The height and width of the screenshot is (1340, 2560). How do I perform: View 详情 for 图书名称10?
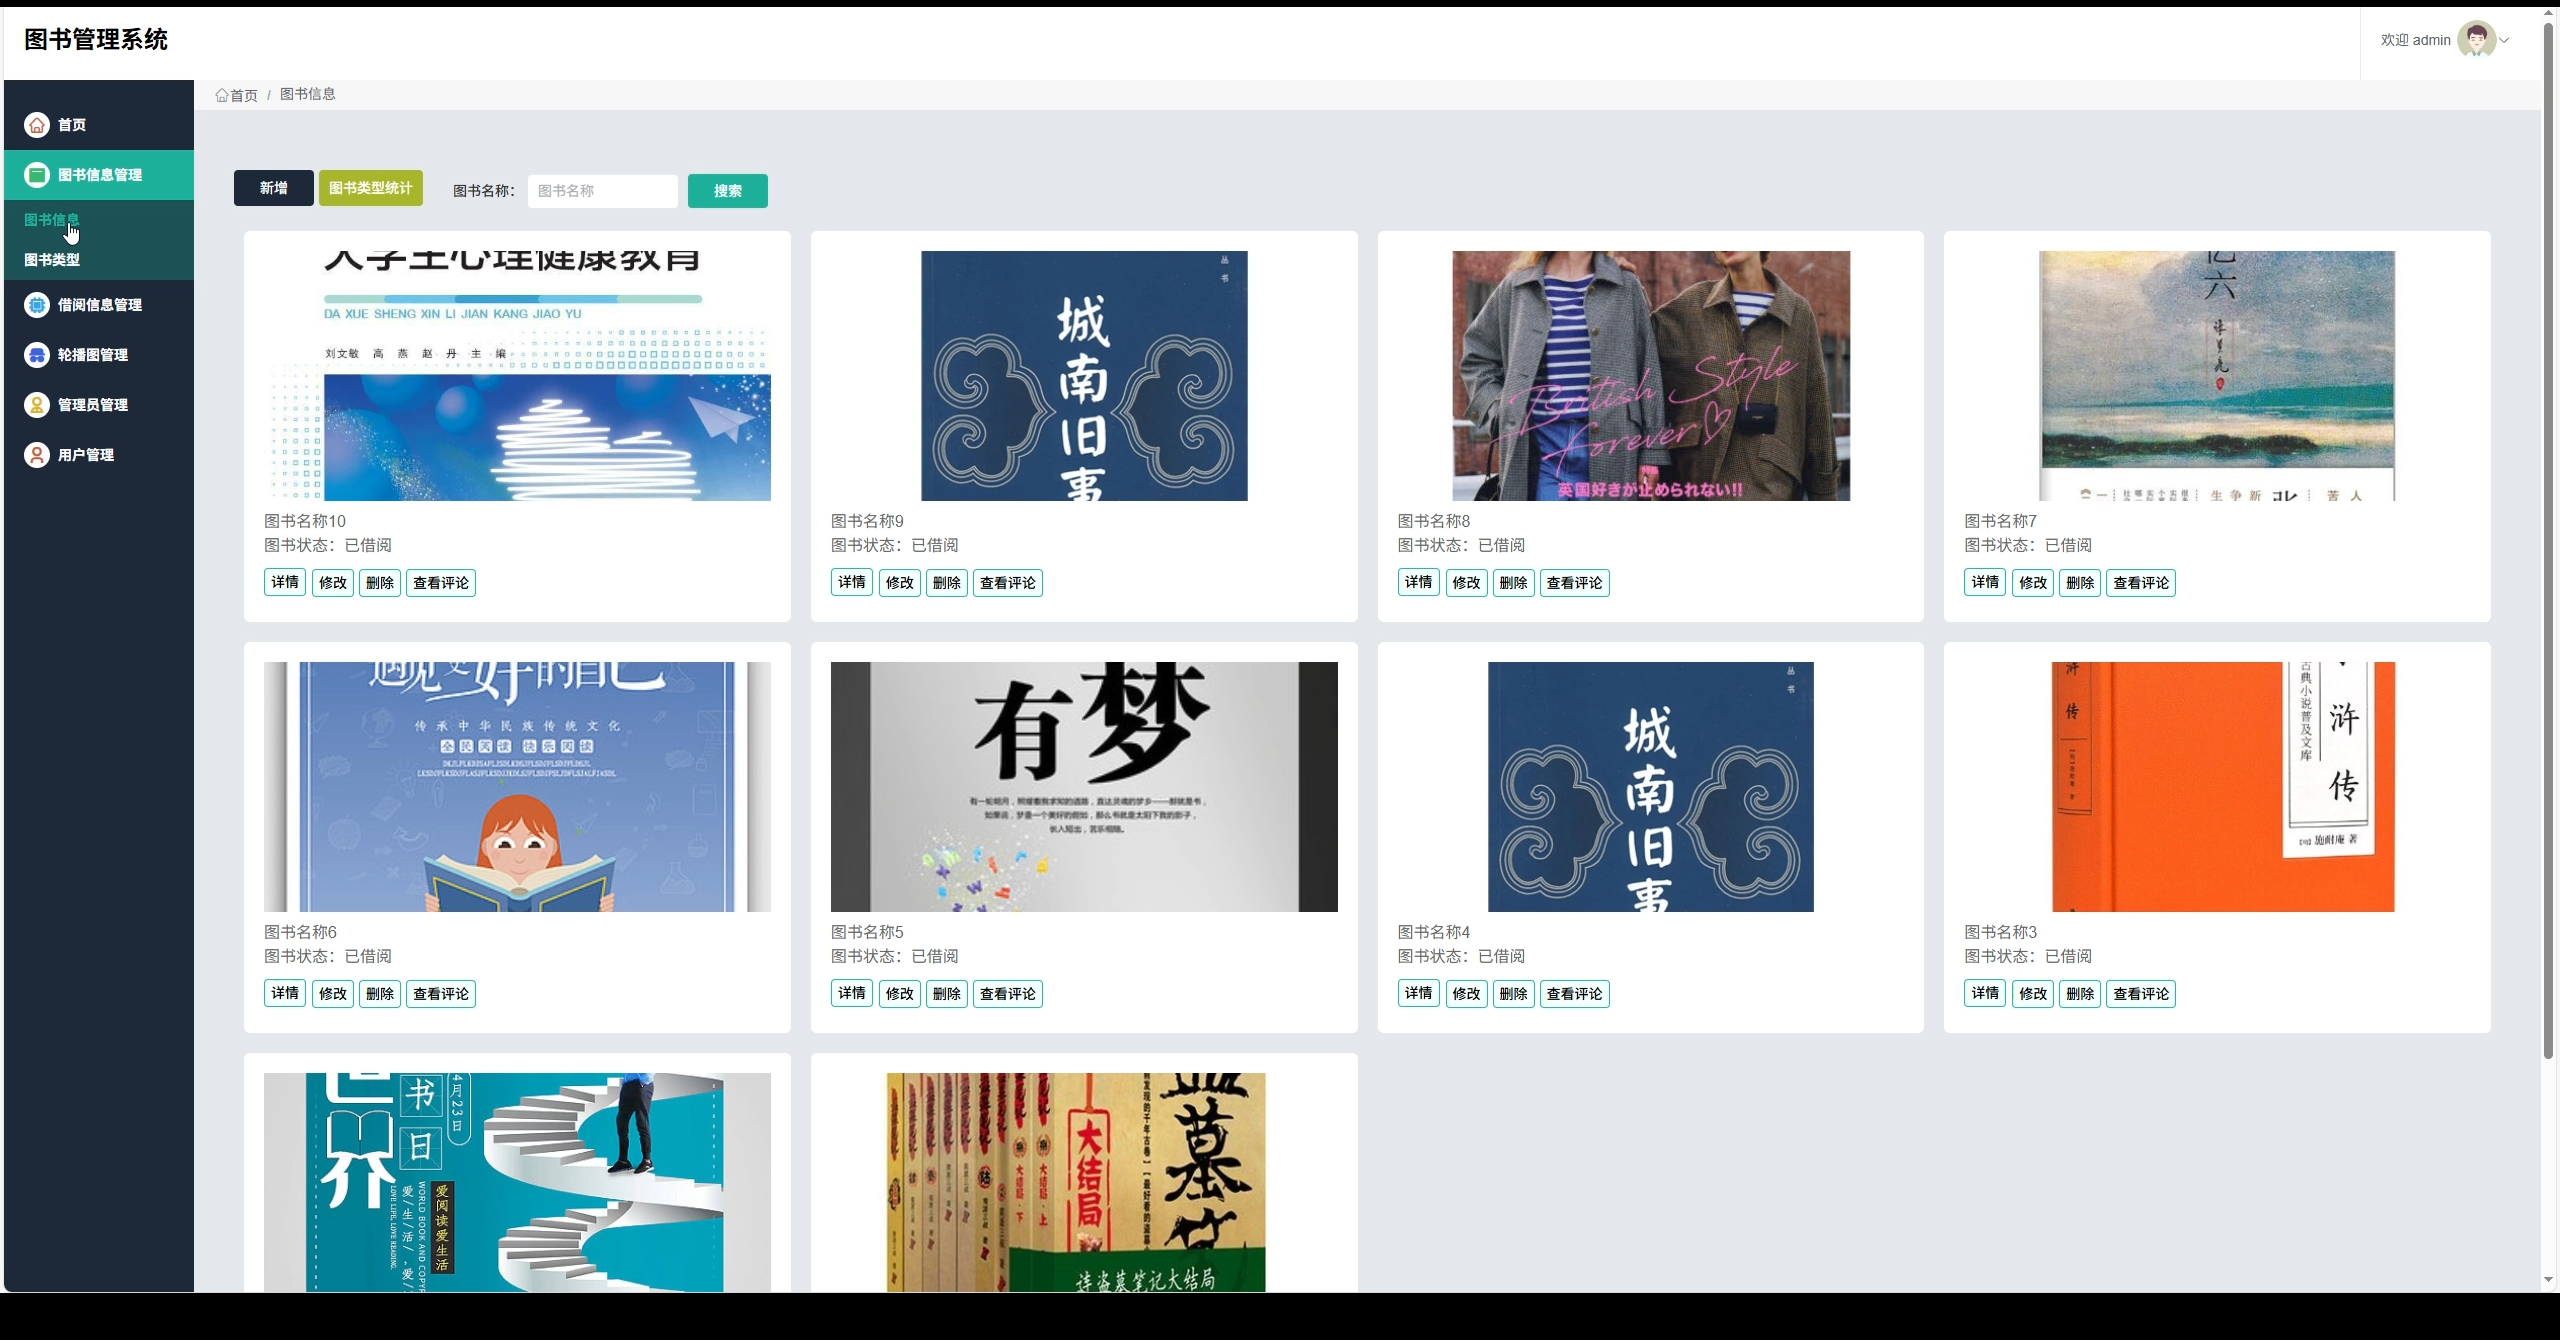(285, 582)
